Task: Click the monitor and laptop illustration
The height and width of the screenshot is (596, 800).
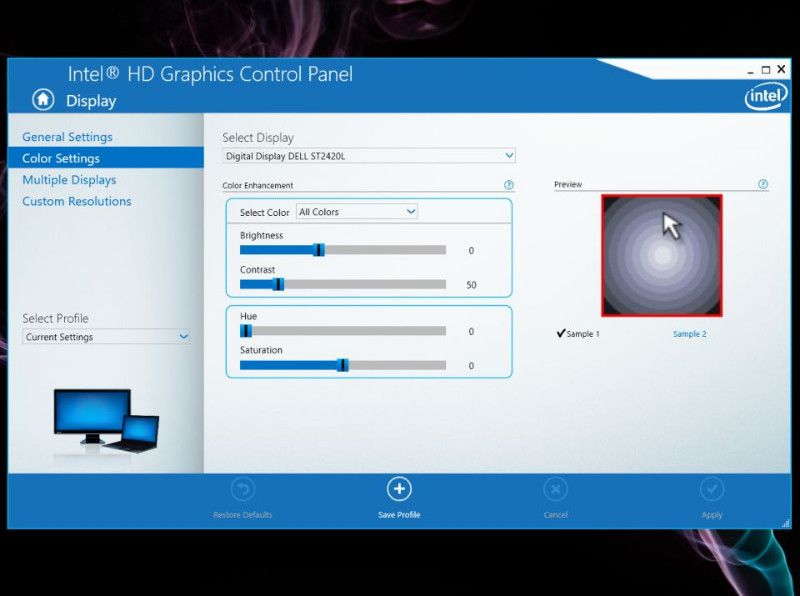Action: click(106, 420)
